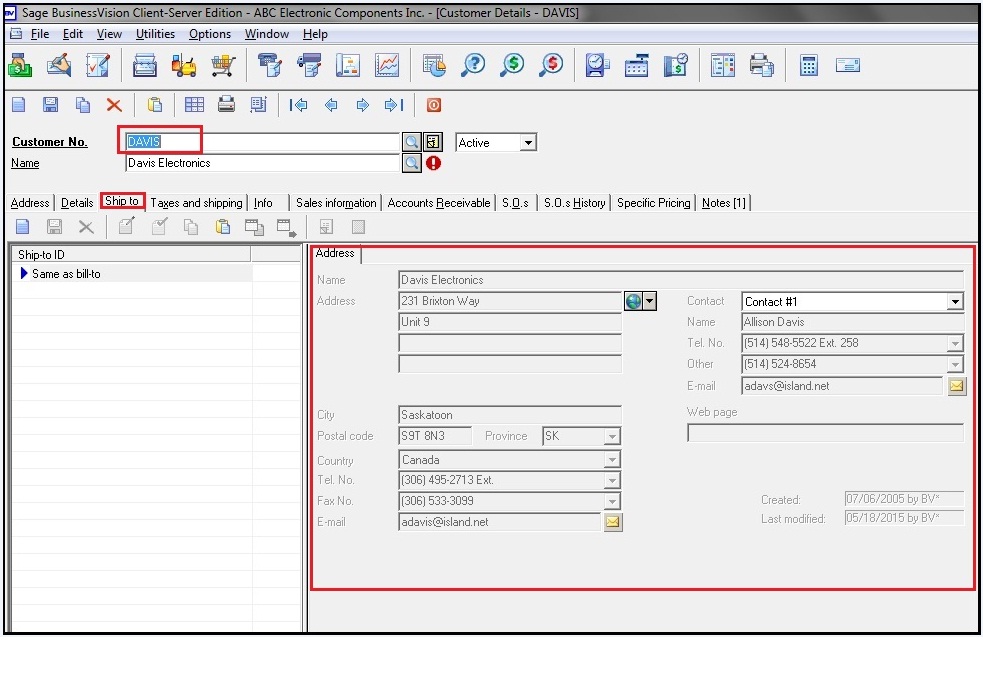
Task: Open the Active status dropdown
Action: pos(528,143)
